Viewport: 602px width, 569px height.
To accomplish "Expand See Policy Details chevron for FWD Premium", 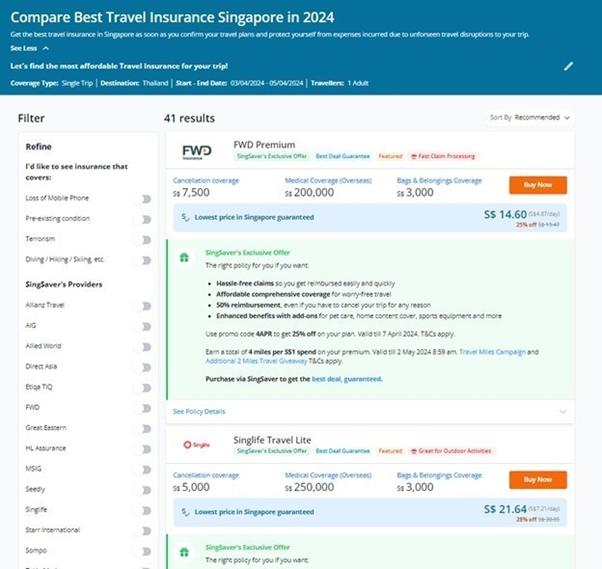I will coord(563,411).
